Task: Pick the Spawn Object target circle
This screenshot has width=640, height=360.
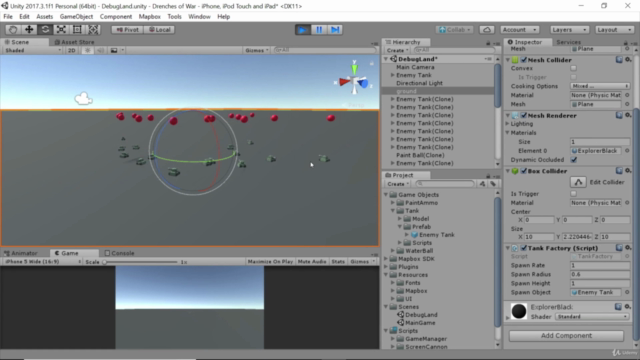Action: tap(627, 292)
